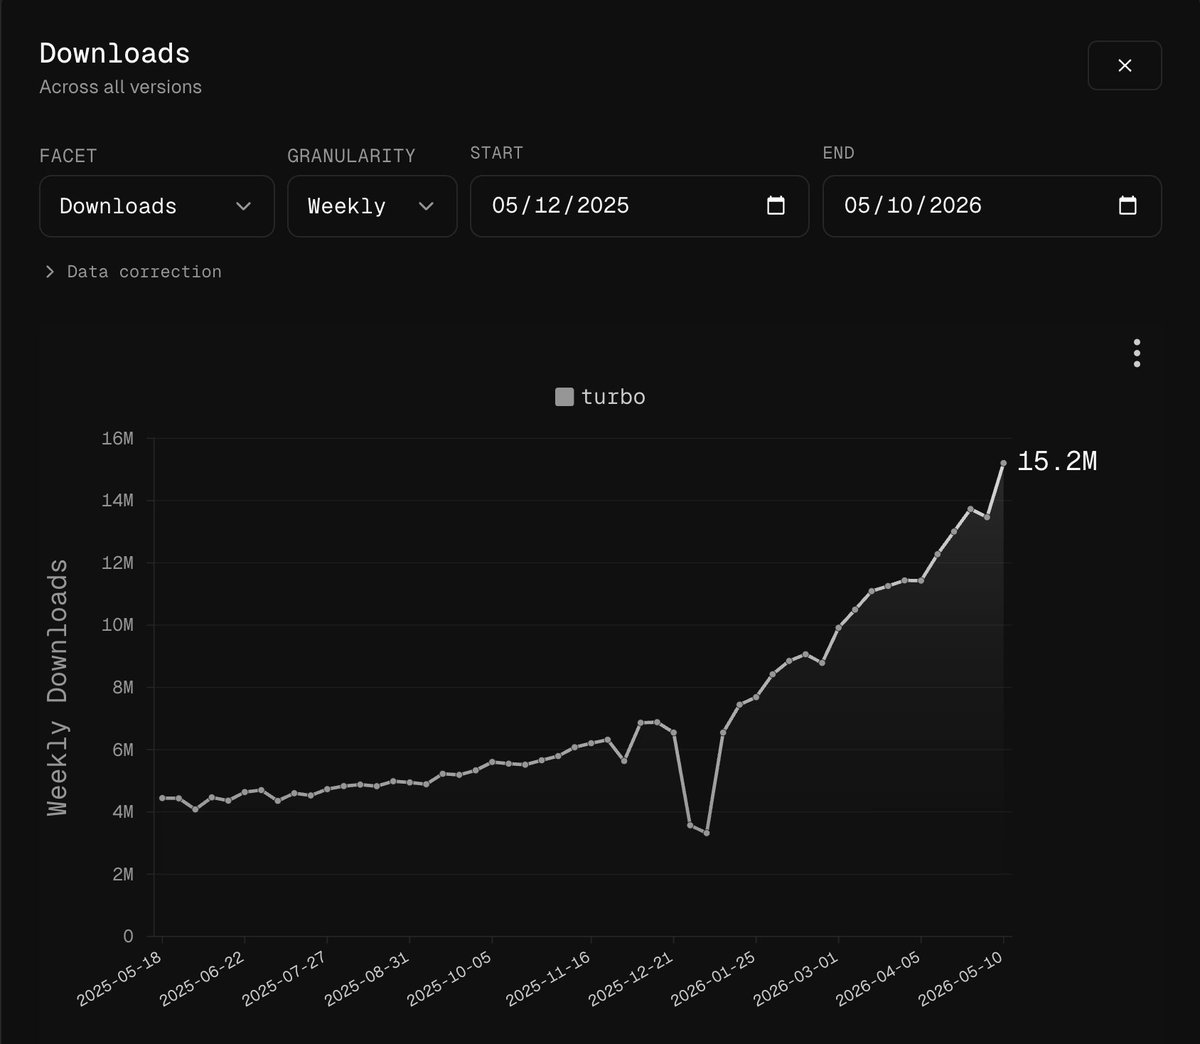
Task: Click the 2025-08-31 x-axis date label
Action: (369, 979)
